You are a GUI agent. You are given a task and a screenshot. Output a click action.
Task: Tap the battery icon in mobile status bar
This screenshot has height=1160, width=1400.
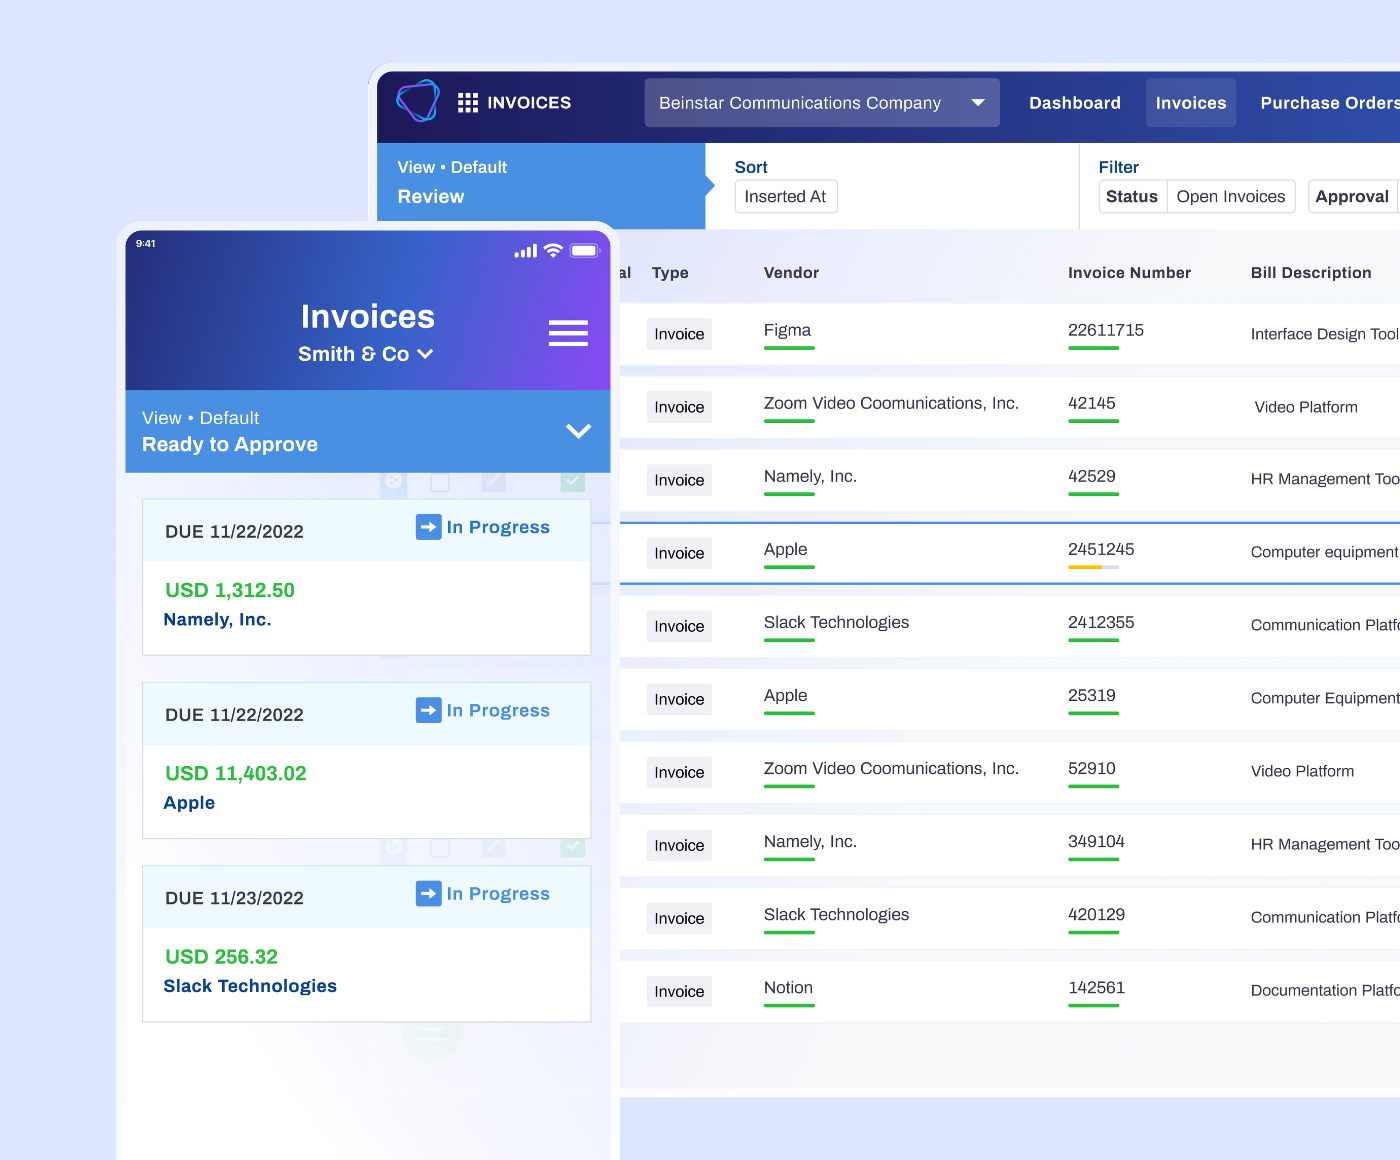point(585,250)
